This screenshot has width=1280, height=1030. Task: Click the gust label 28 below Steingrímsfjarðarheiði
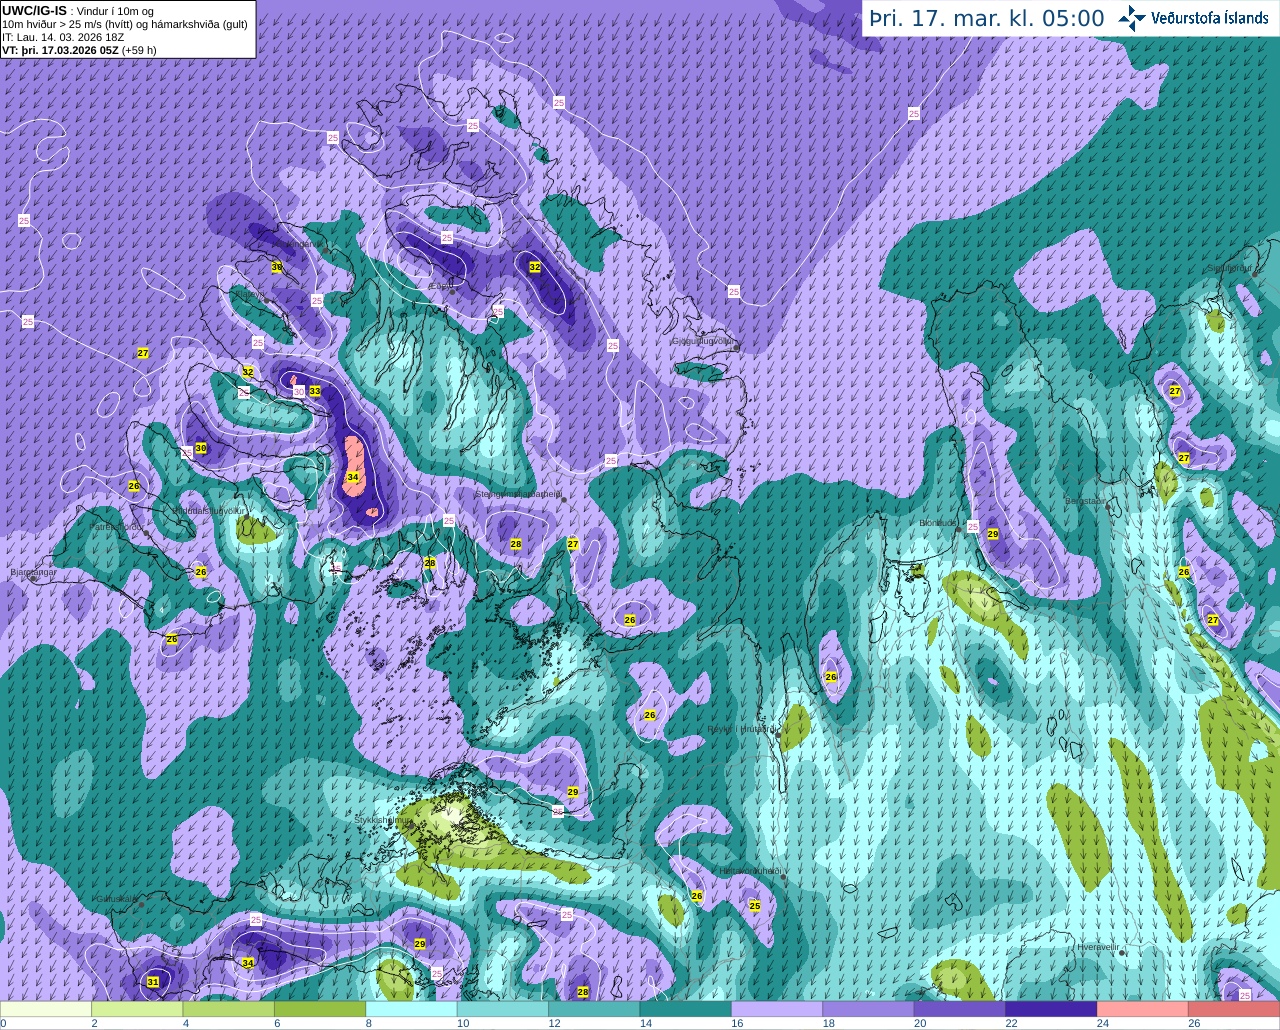[516, 544]
